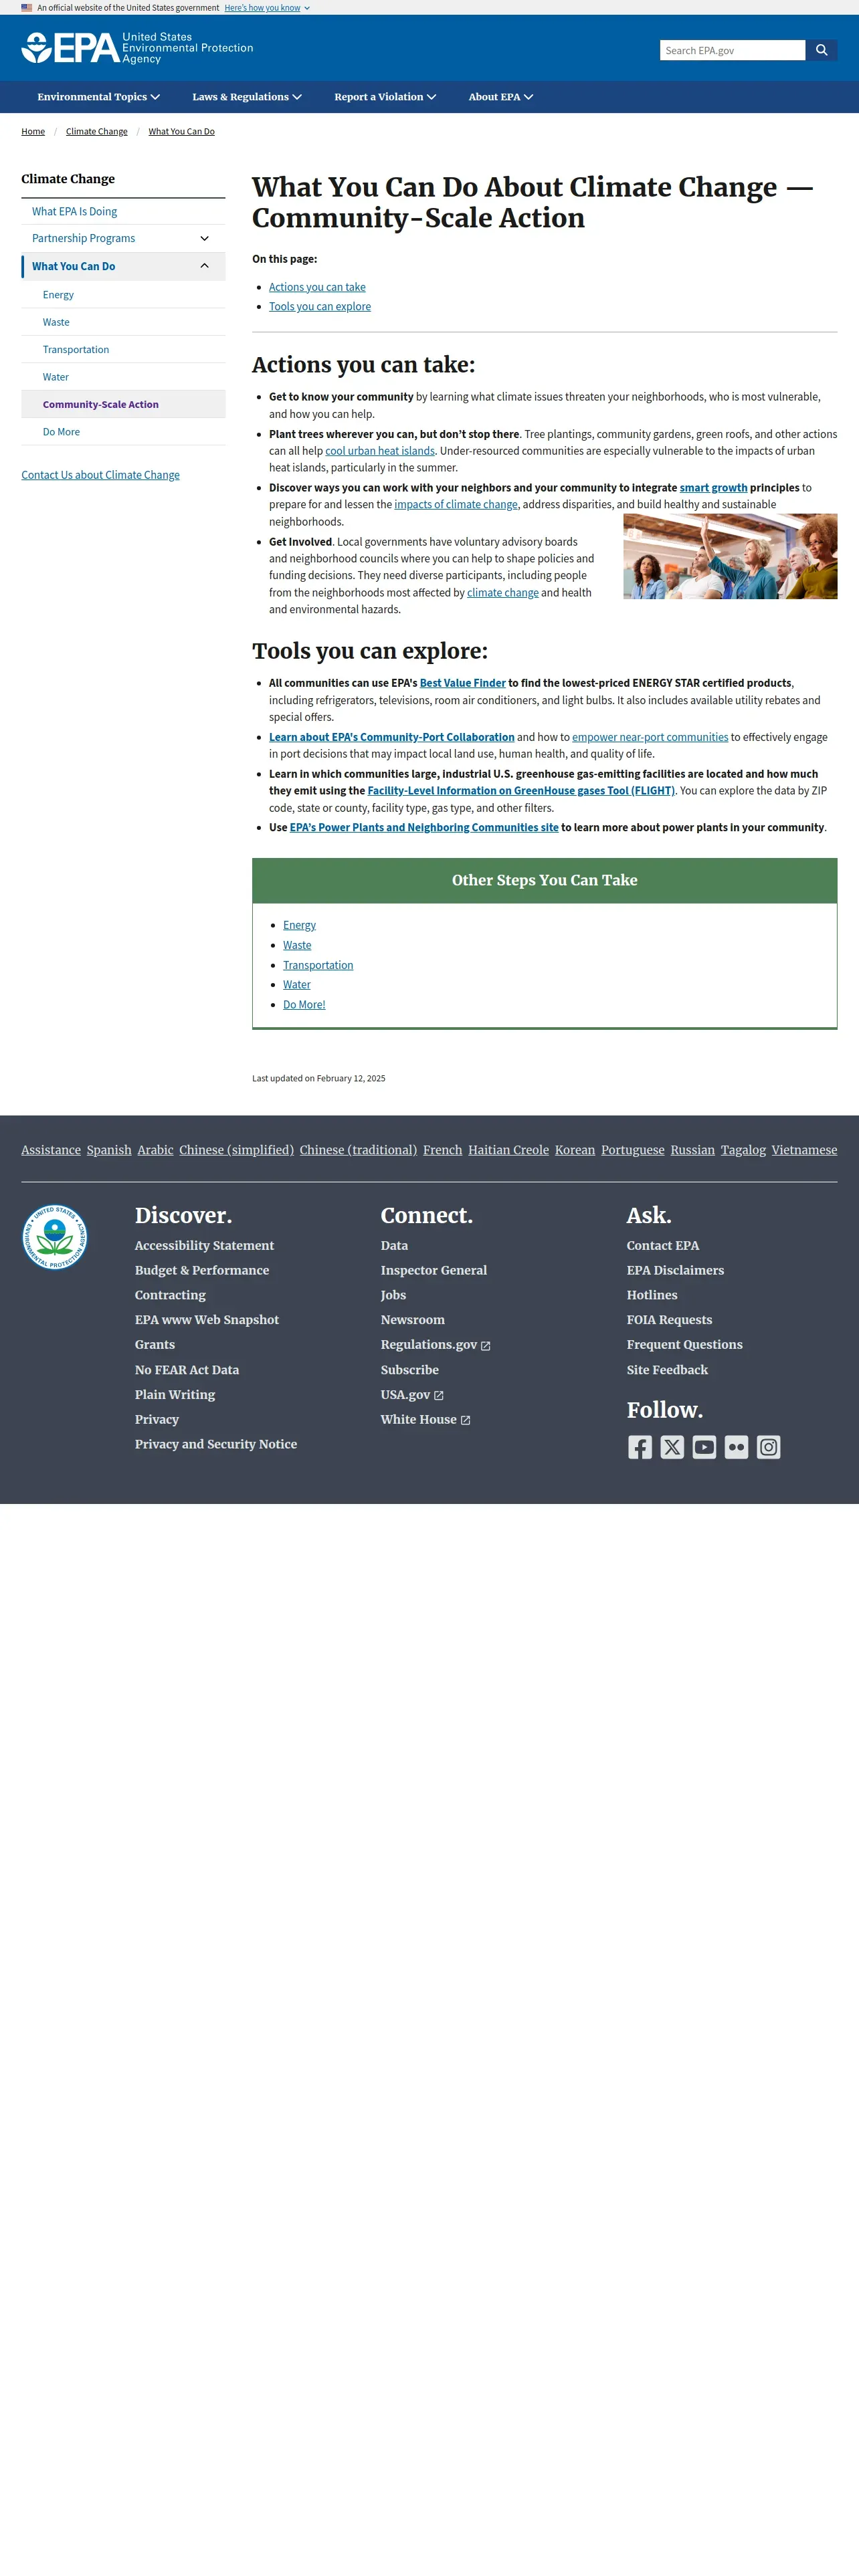Open Budget & Performance footer link
Viewport: 859px width, 2576px height.
[x=202, y=1271]
